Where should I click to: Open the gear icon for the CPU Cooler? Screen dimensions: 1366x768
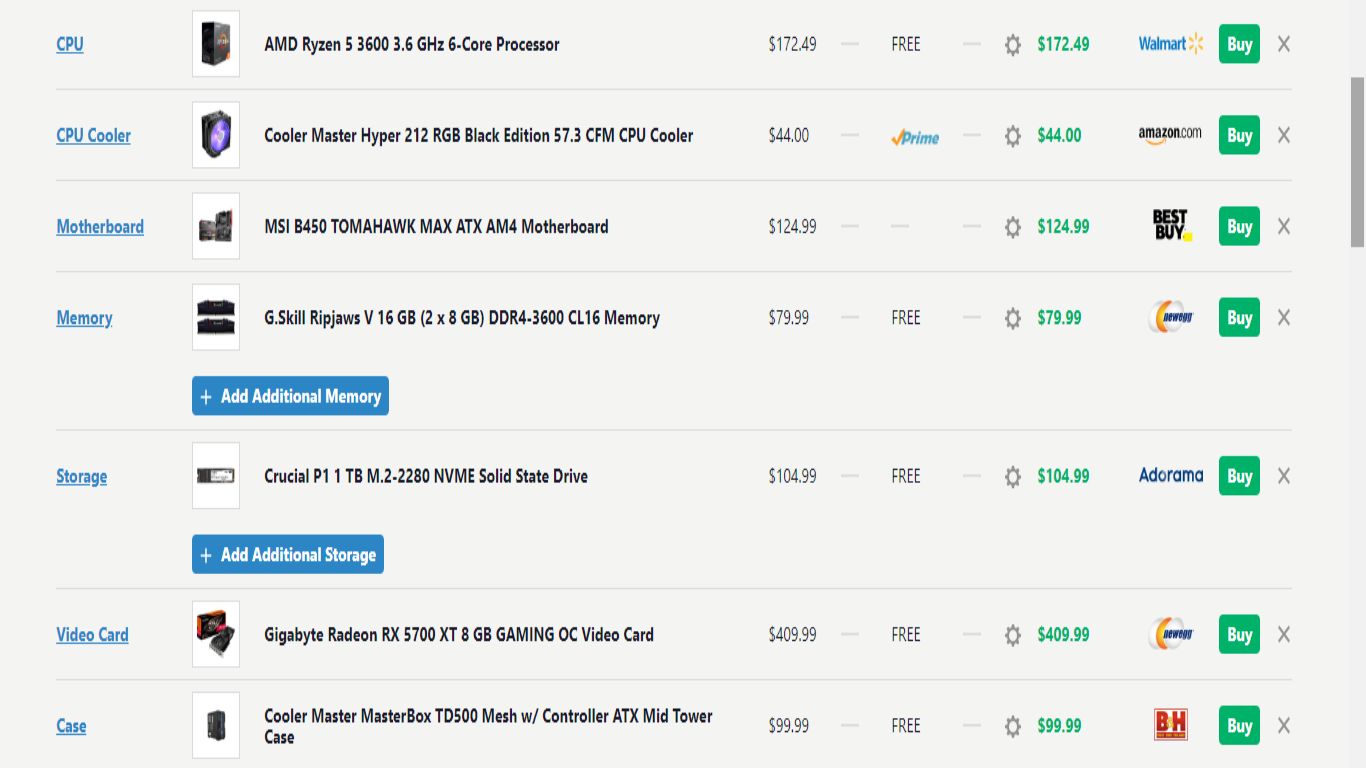(x=1012, y=135)
